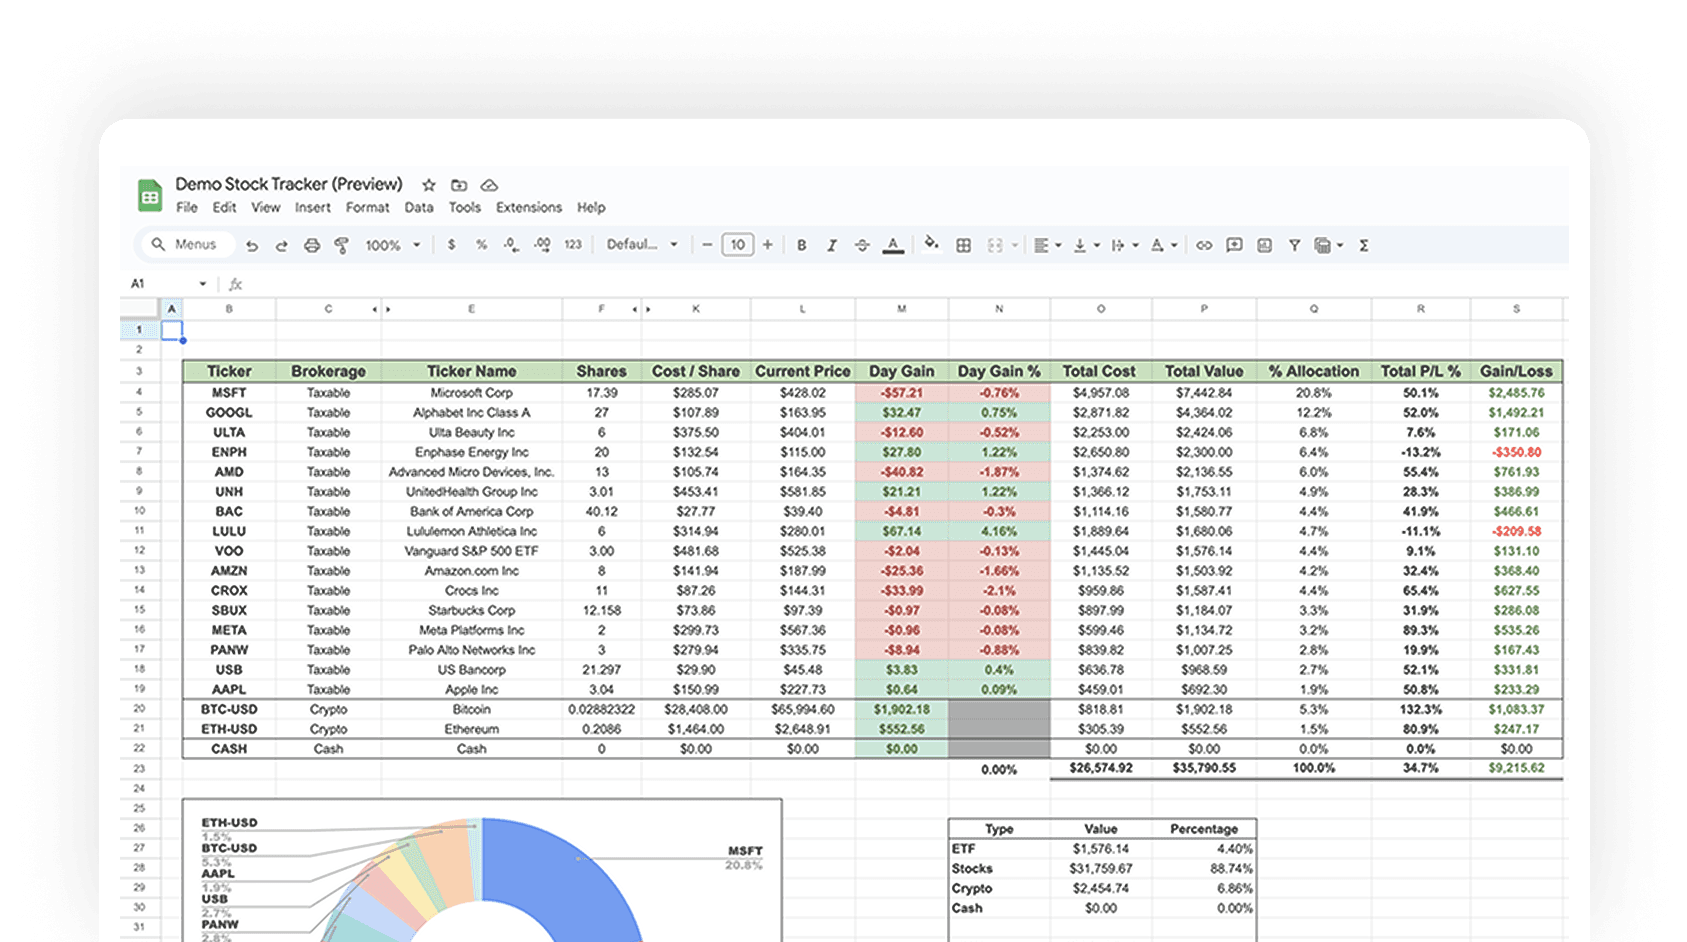
Task: Open the Insert menu
Action: click(312, 208)
